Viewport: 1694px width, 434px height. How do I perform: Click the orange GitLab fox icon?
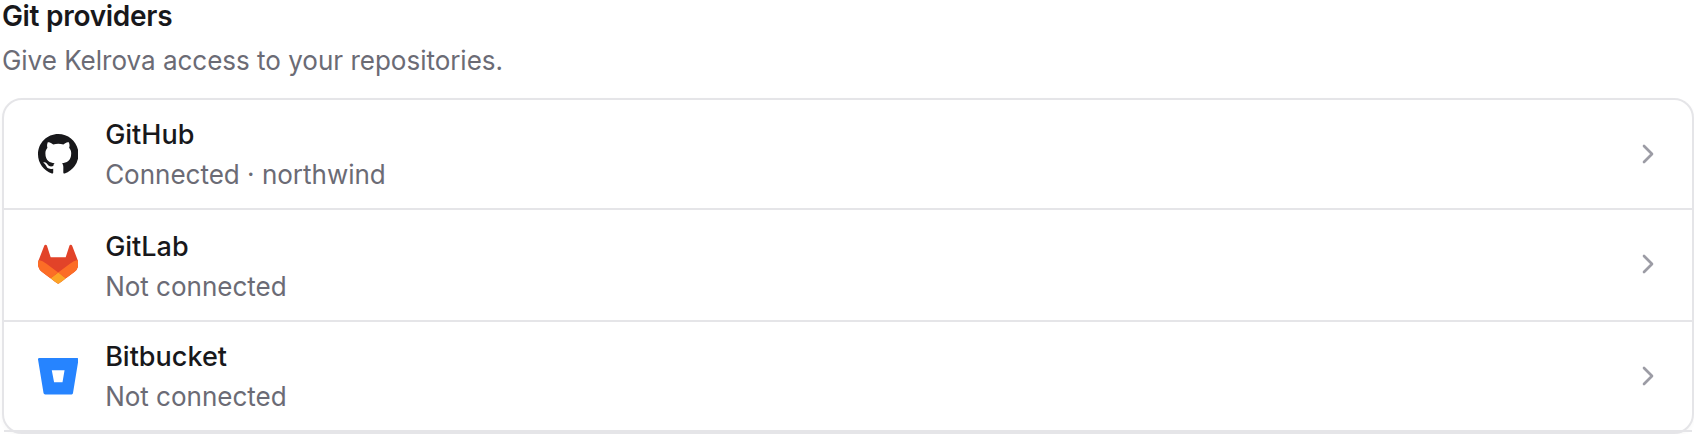[x=58, y=264]
